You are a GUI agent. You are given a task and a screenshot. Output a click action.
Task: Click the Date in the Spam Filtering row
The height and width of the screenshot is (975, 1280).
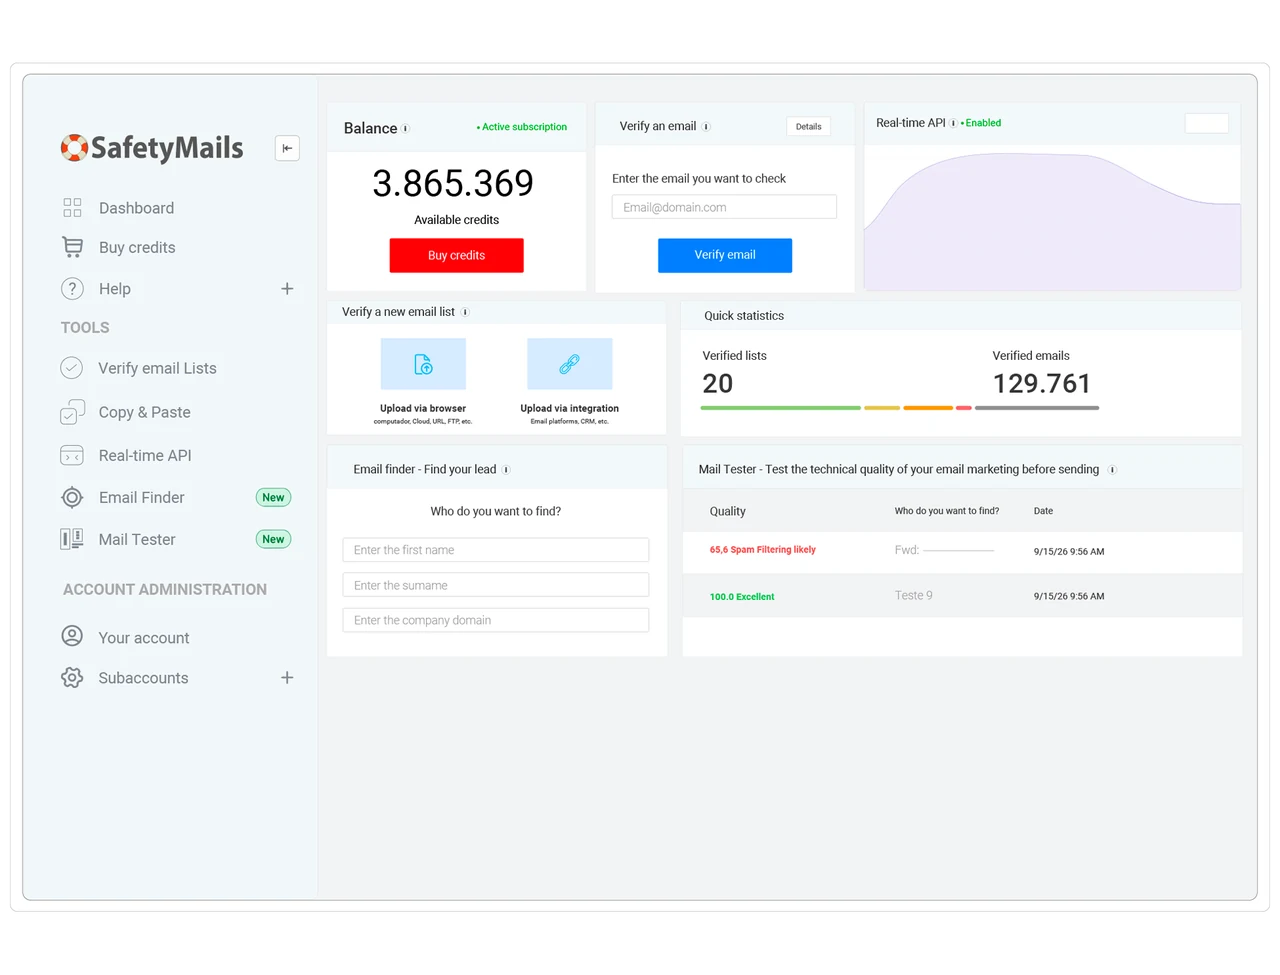1069,551
